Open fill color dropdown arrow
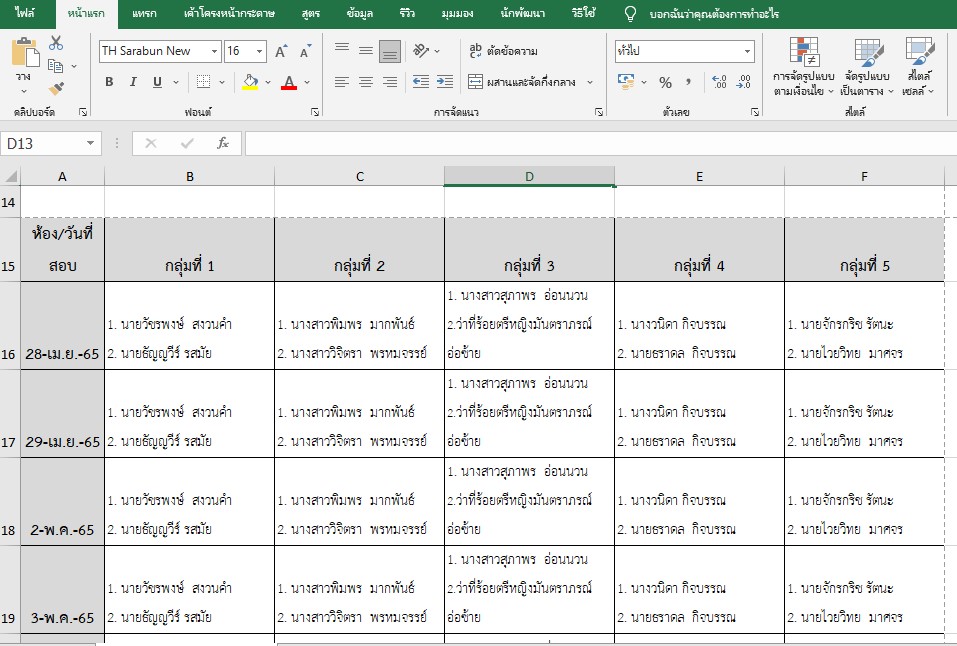957x646 pixels. click(267, 82)
